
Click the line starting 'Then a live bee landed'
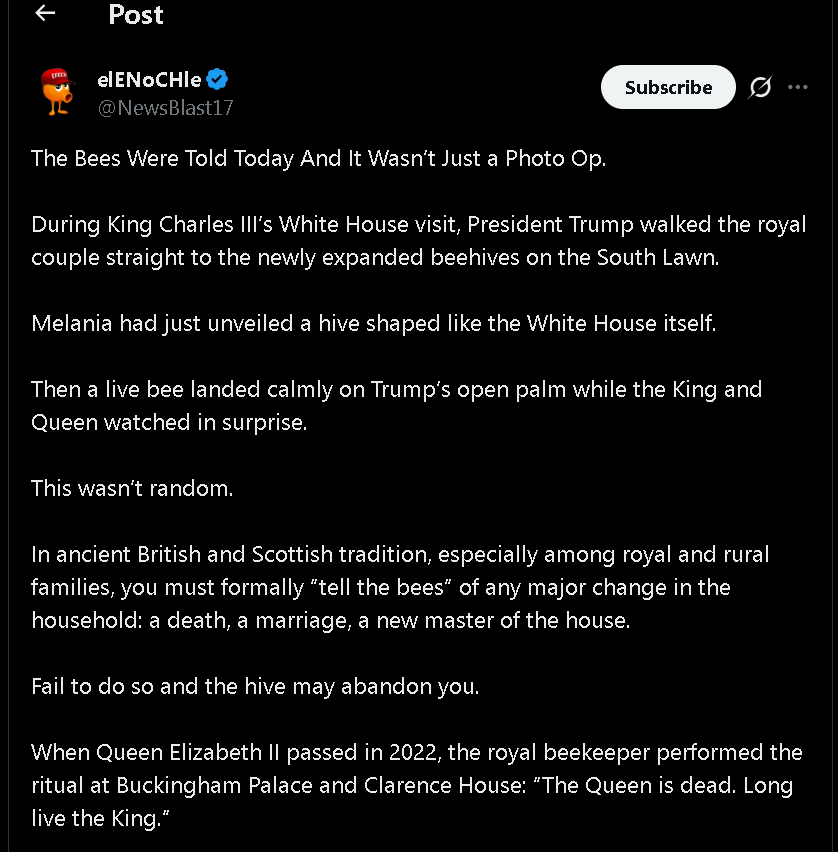[396, 389]
